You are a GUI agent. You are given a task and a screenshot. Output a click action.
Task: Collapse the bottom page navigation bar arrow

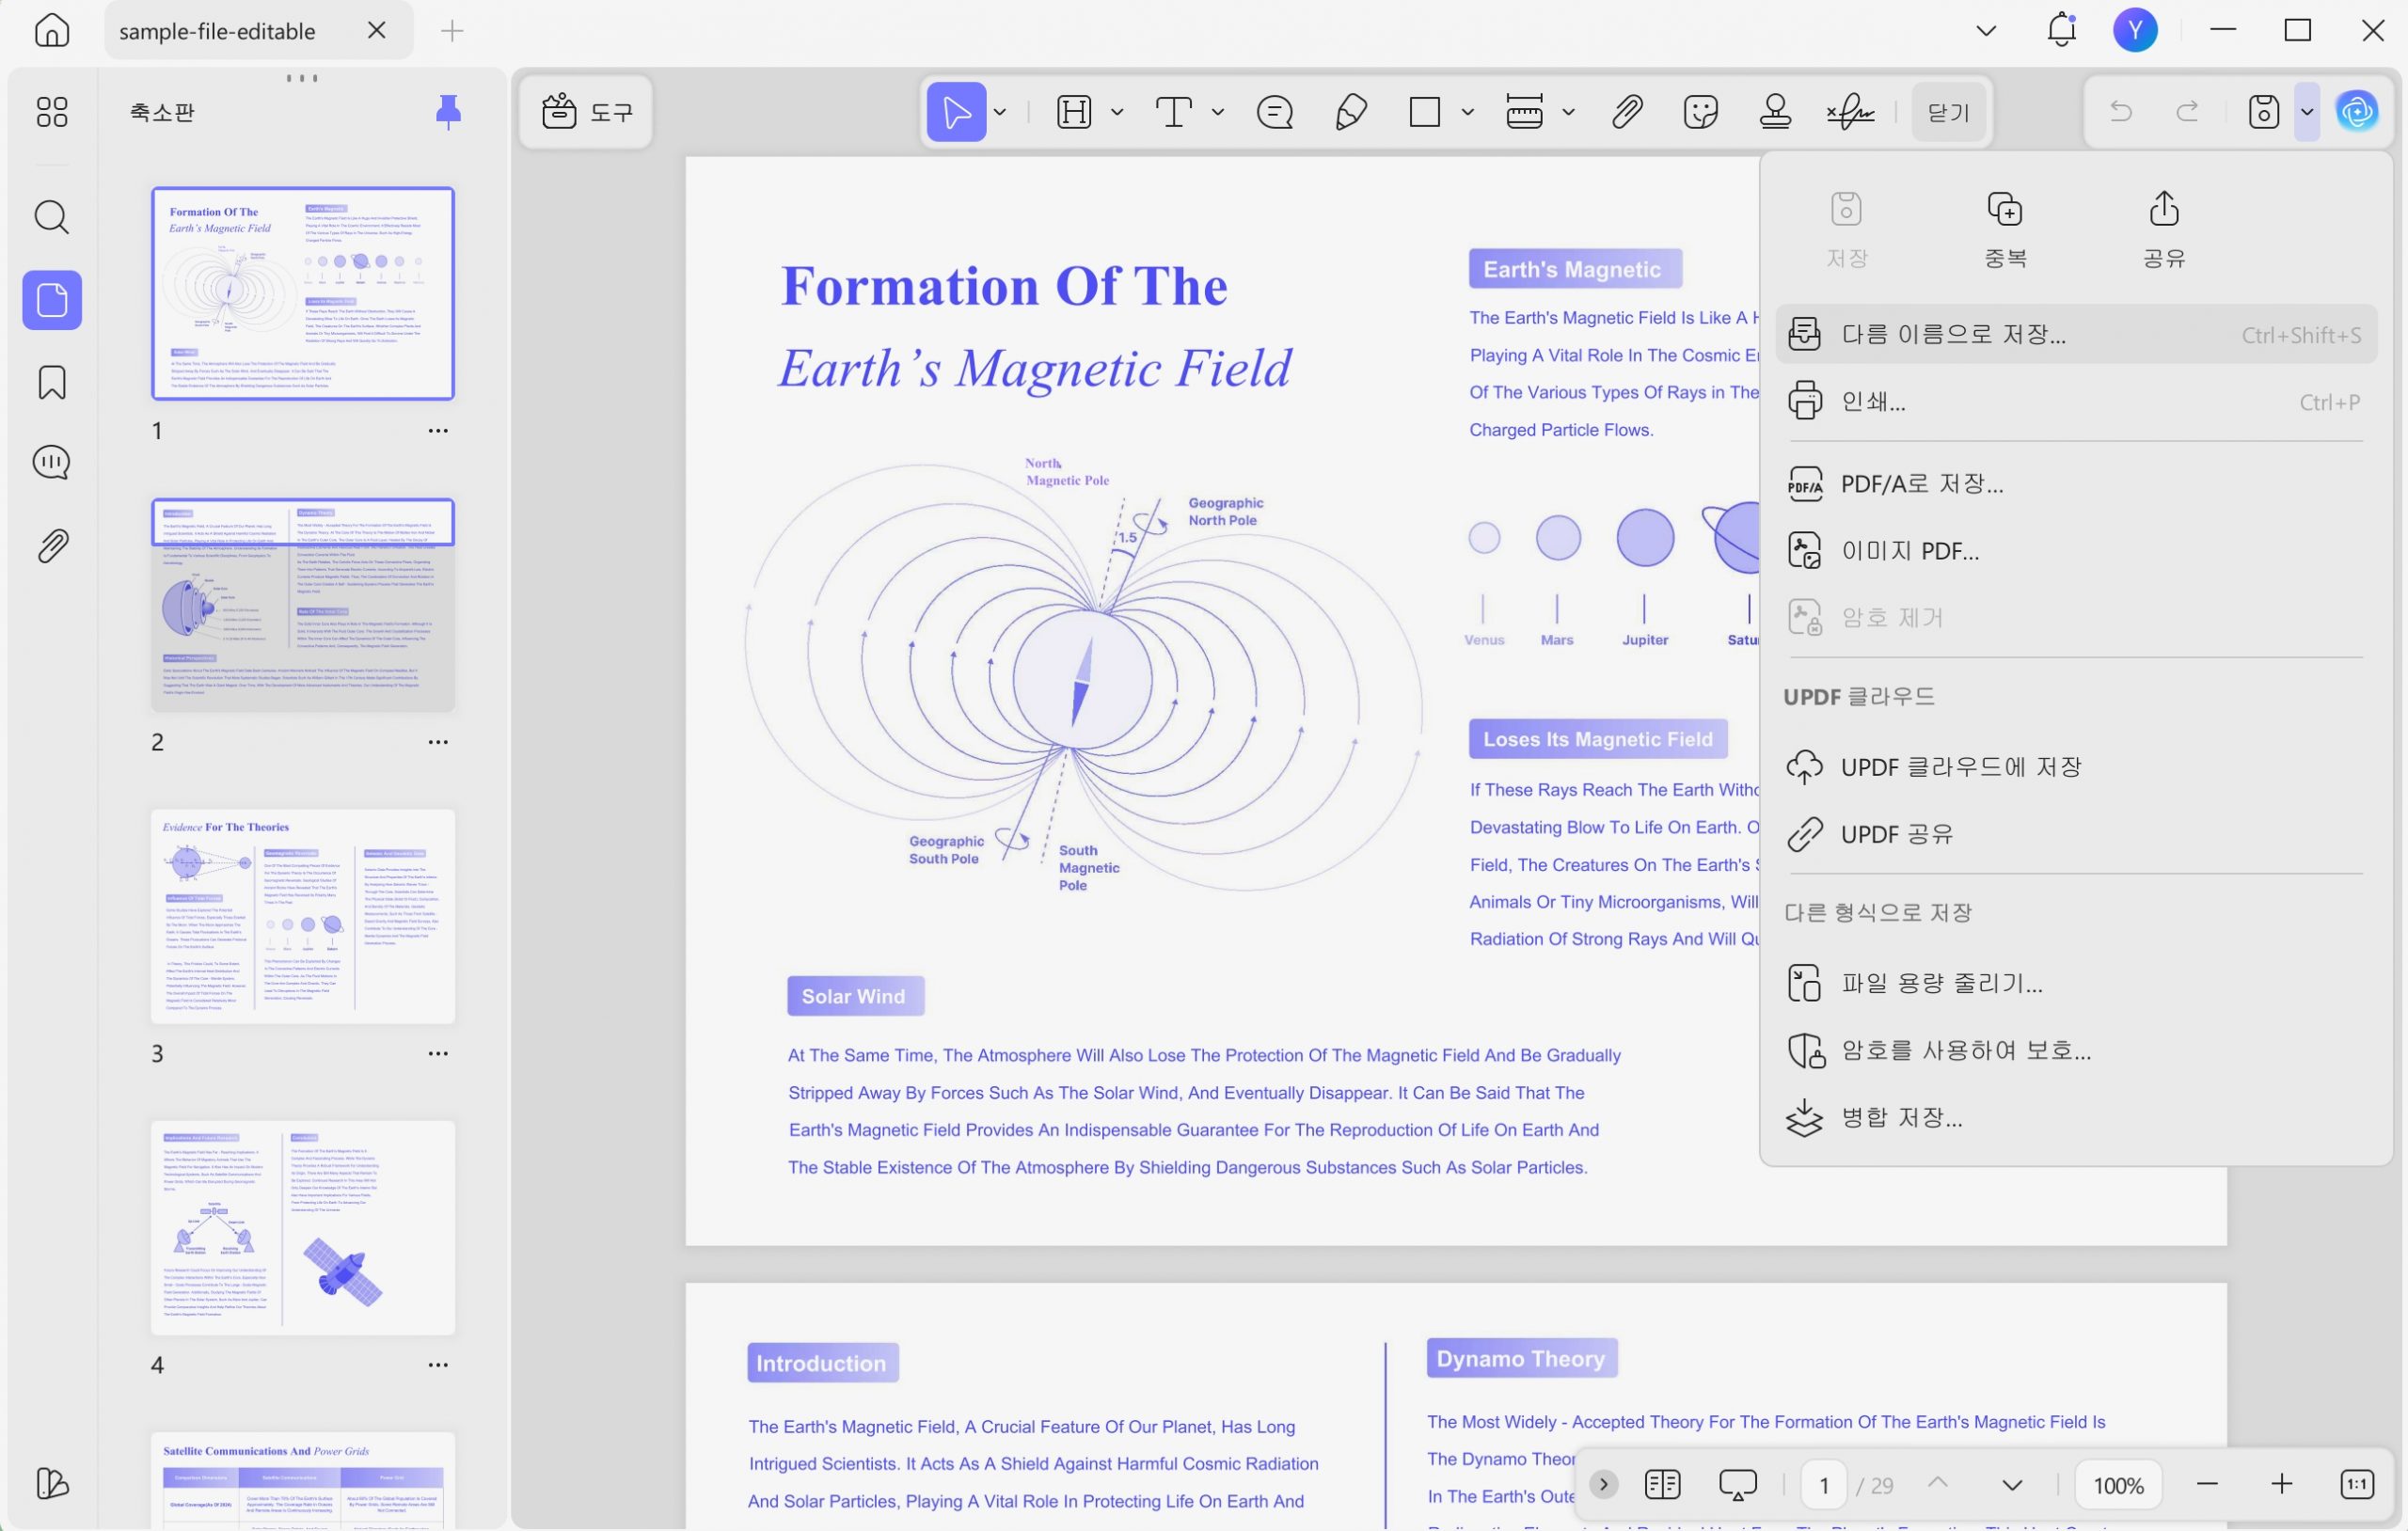[x=1603, y=1484]
